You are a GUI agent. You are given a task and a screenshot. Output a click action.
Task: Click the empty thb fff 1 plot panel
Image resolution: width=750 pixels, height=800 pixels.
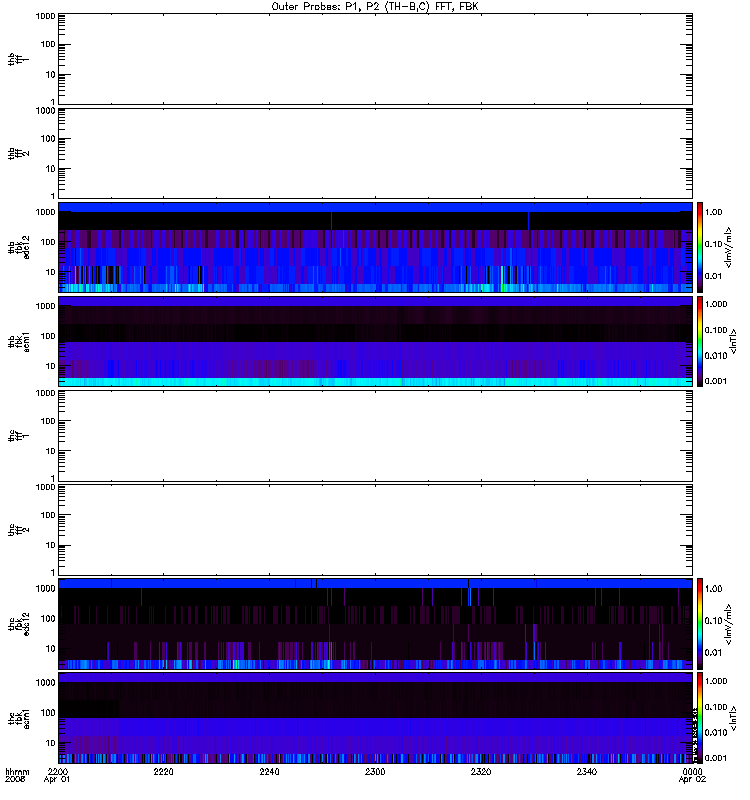(375, 59)
